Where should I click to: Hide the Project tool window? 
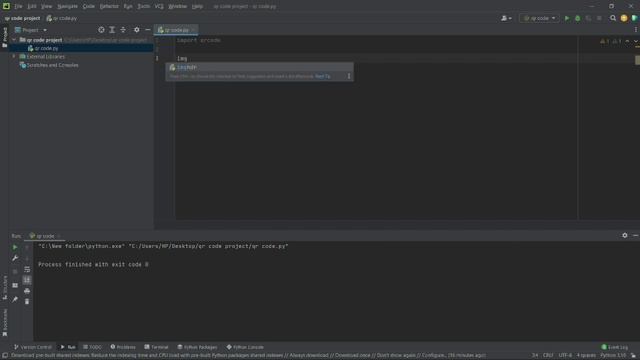click(x=148, y=30)
